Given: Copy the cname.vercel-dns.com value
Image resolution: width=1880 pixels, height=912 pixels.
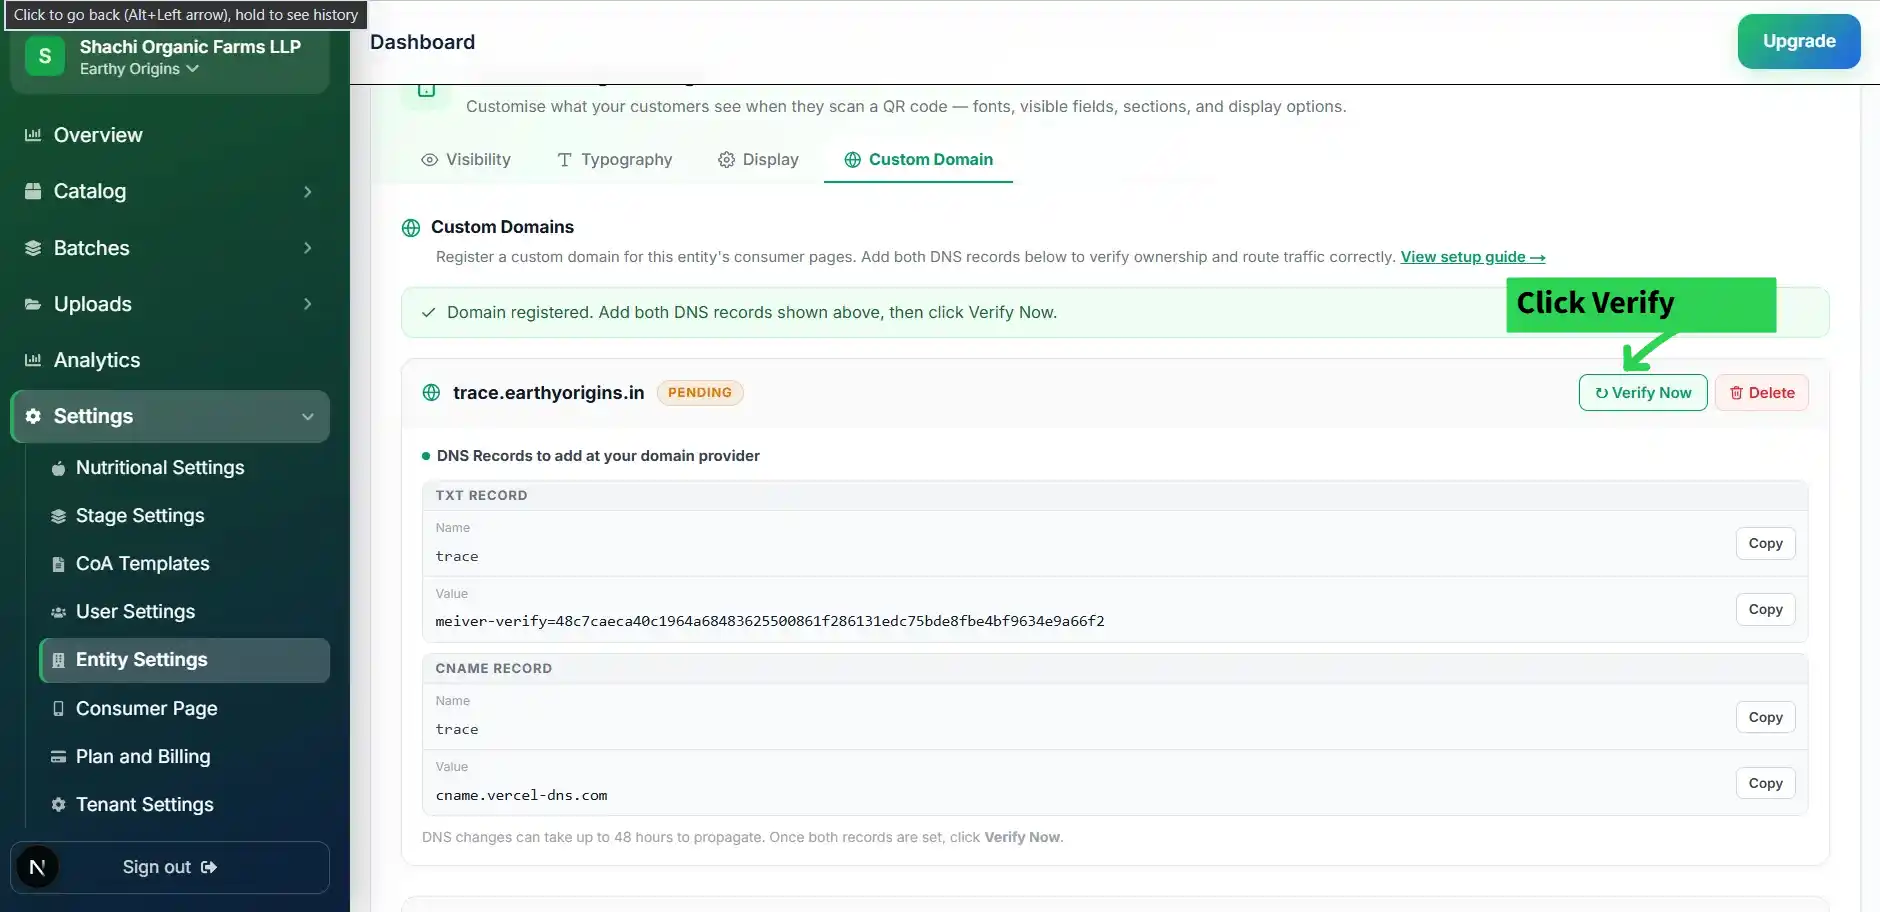Looking at the screenshot, I should (x=1765, y=784).
